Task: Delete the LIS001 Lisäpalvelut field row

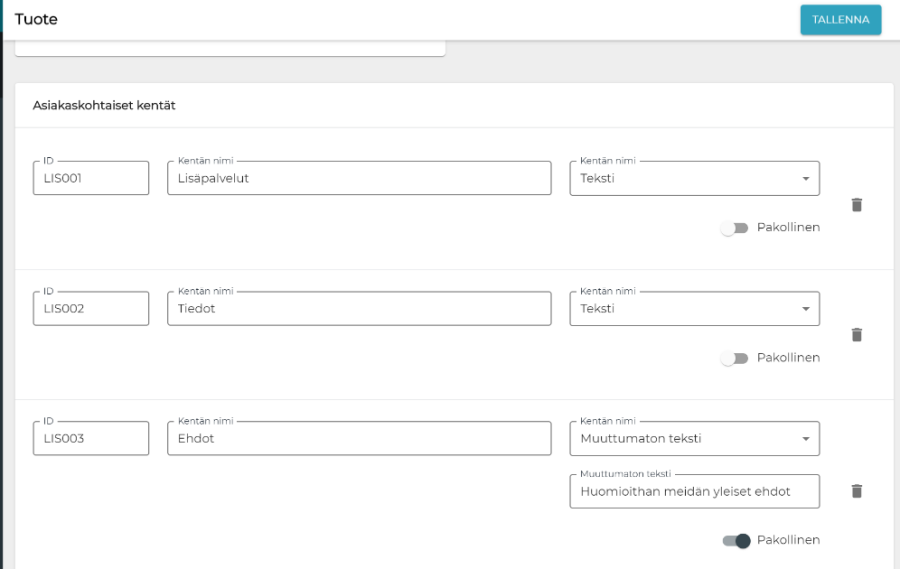Action: (x=856, y=205)
